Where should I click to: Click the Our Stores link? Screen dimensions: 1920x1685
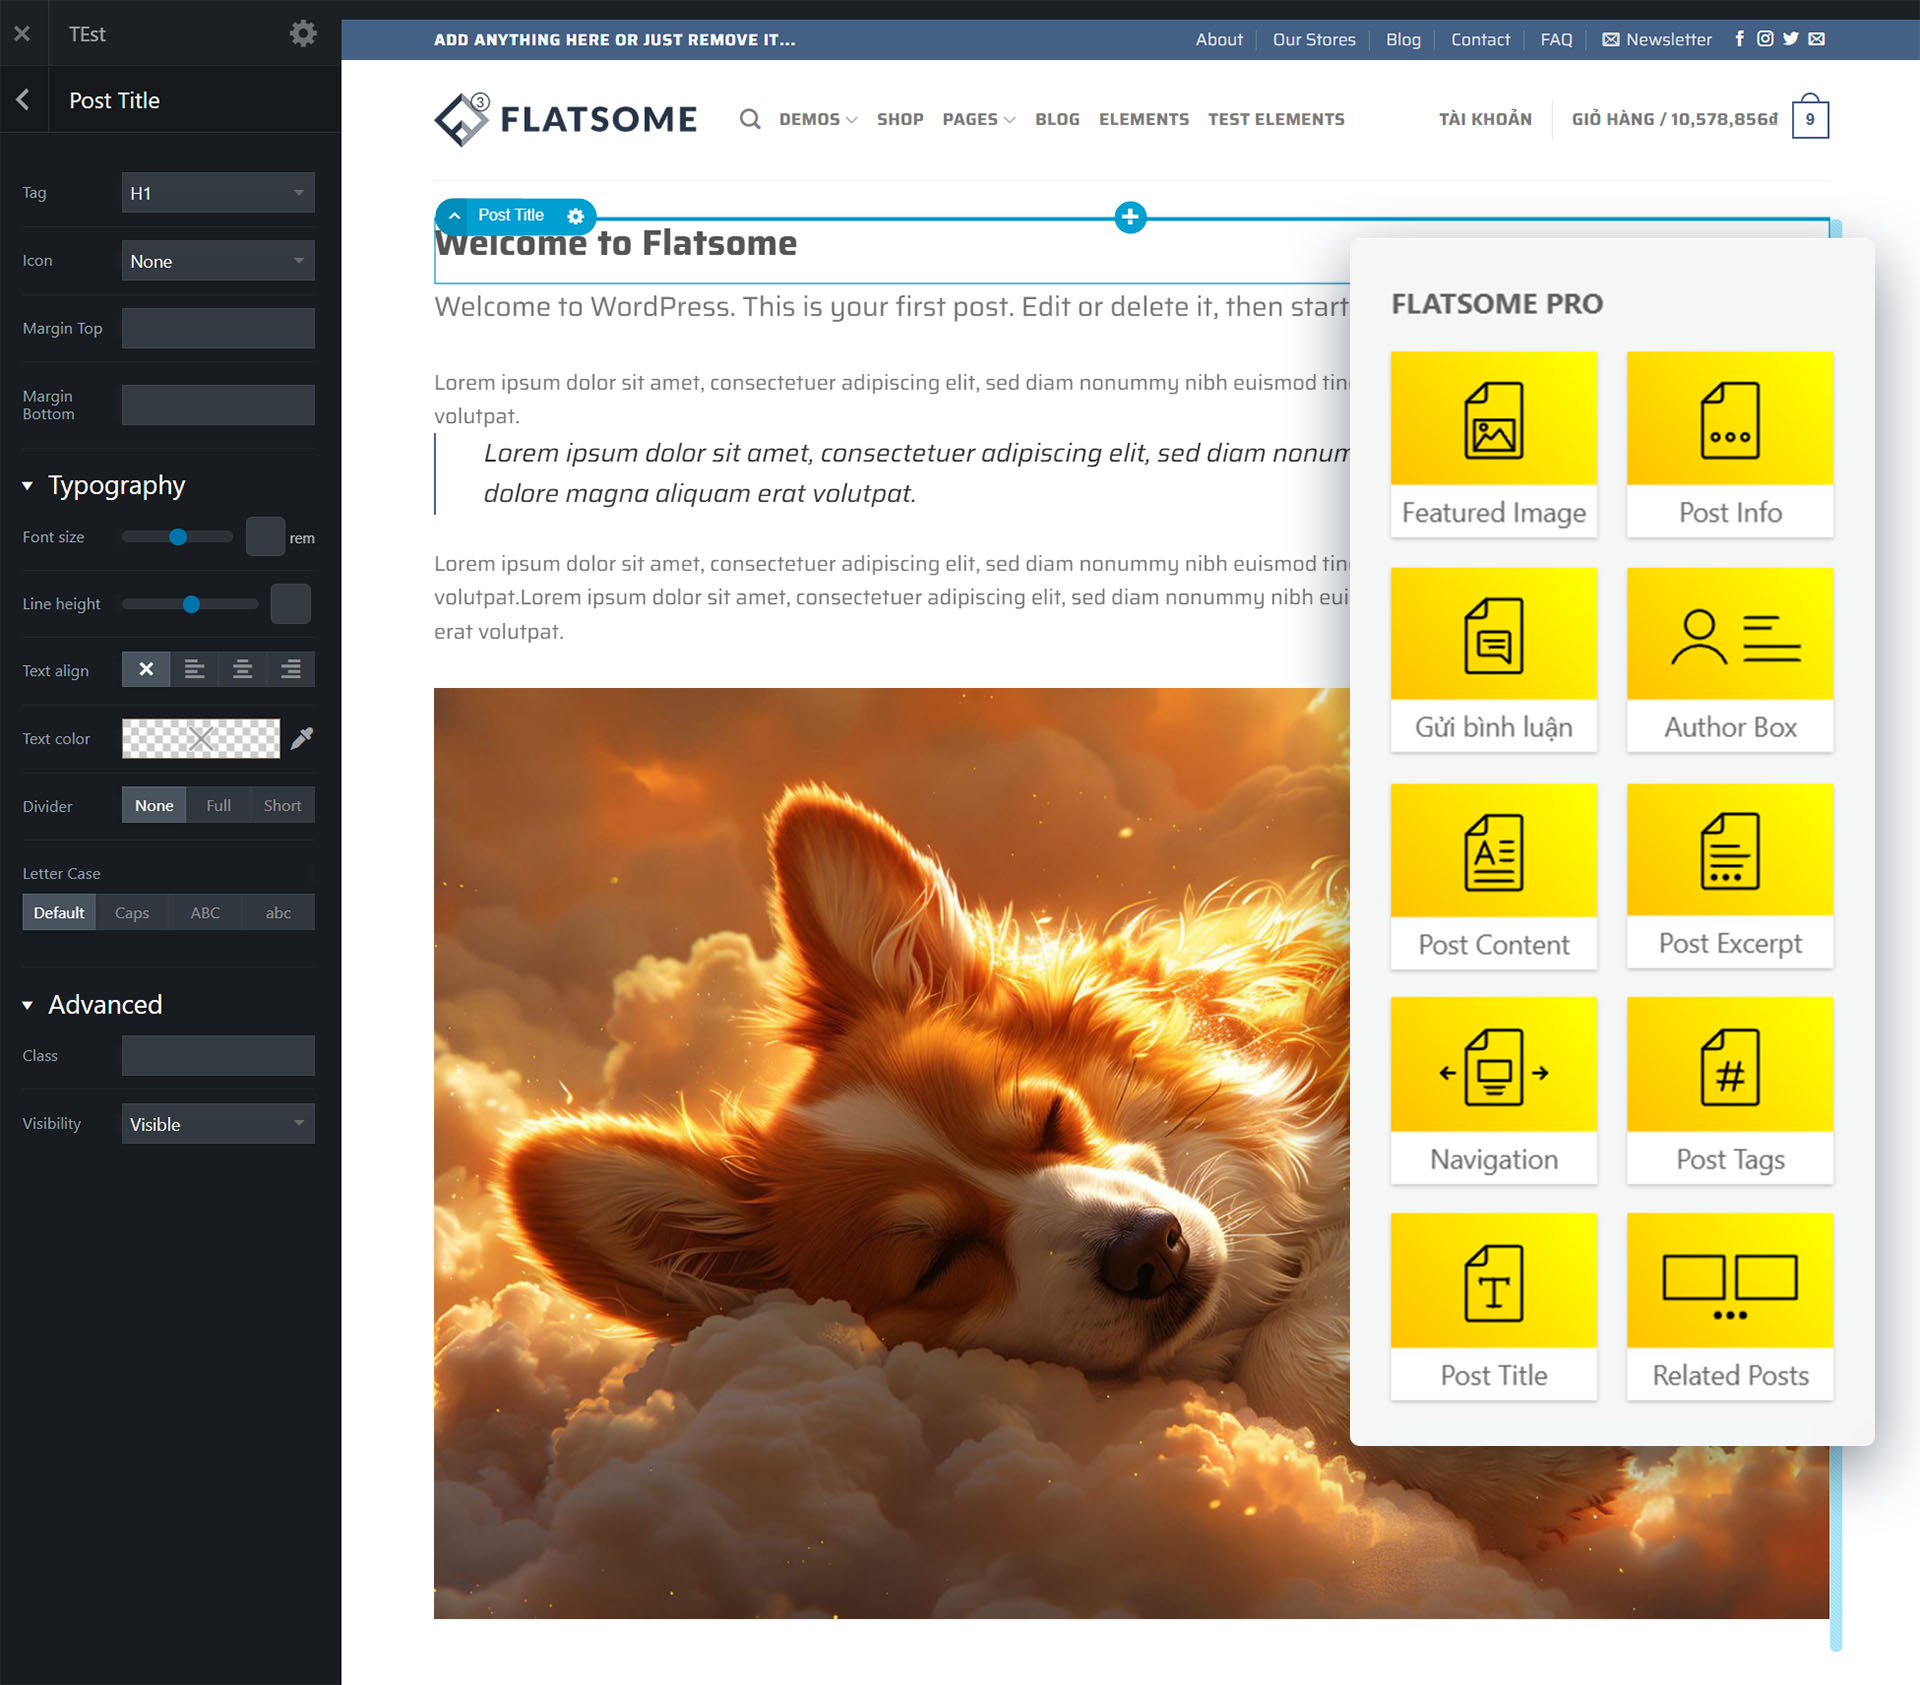point(1313,40)
